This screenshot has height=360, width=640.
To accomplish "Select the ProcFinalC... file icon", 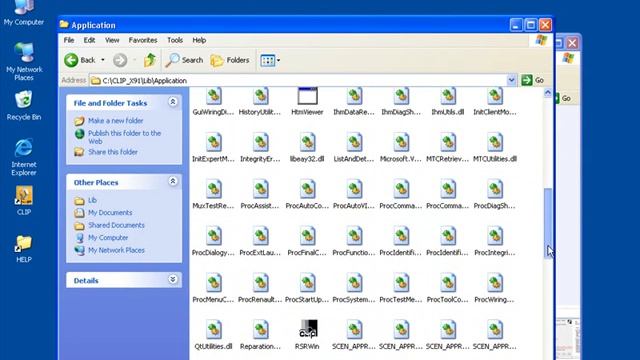I will point(307,236).
